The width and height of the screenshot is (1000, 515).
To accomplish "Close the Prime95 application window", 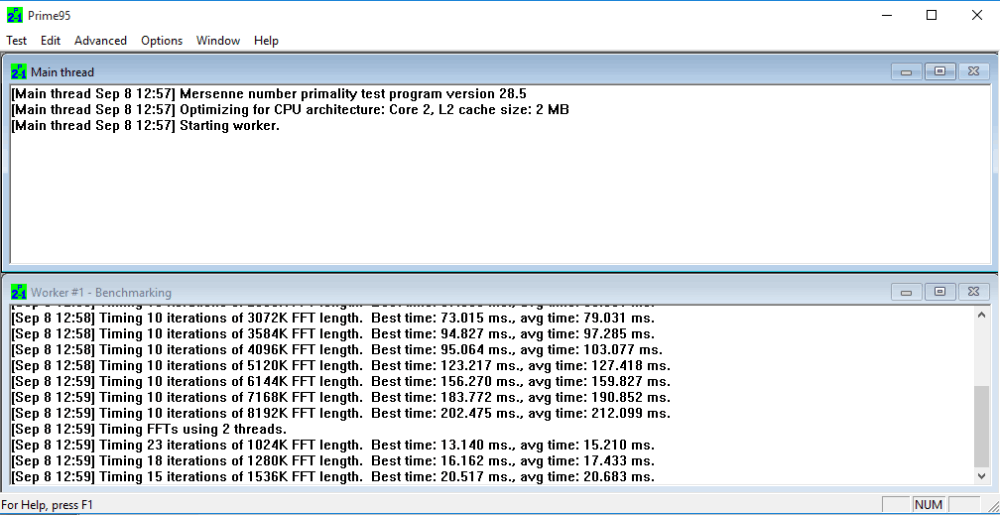I will [976, 15].
